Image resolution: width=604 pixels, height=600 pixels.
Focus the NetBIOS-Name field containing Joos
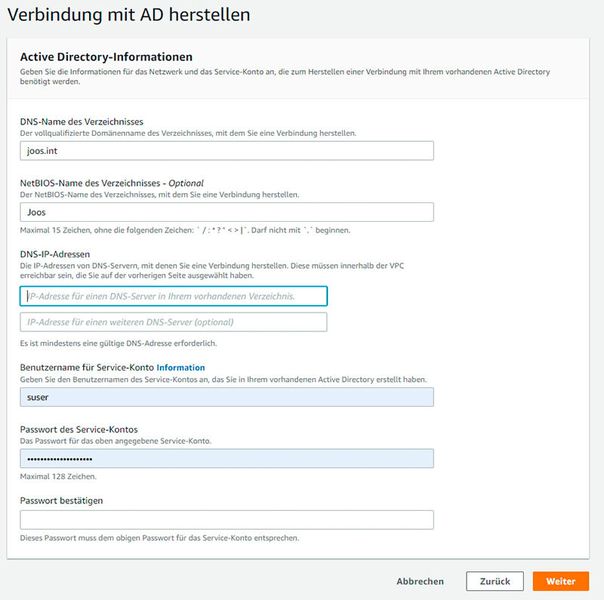pyautogui.click(x=226, y=212)
